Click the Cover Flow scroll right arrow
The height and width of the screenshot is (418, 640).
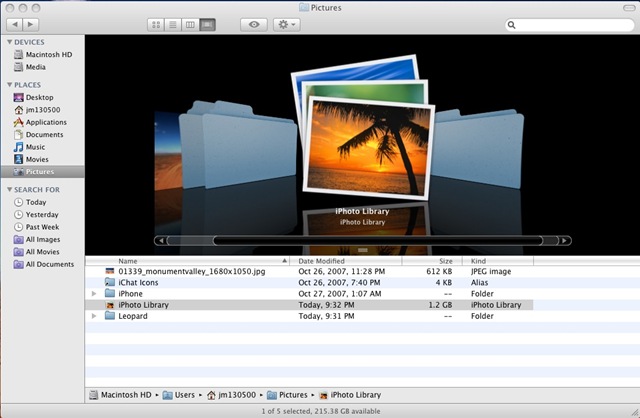click(564, 241)
